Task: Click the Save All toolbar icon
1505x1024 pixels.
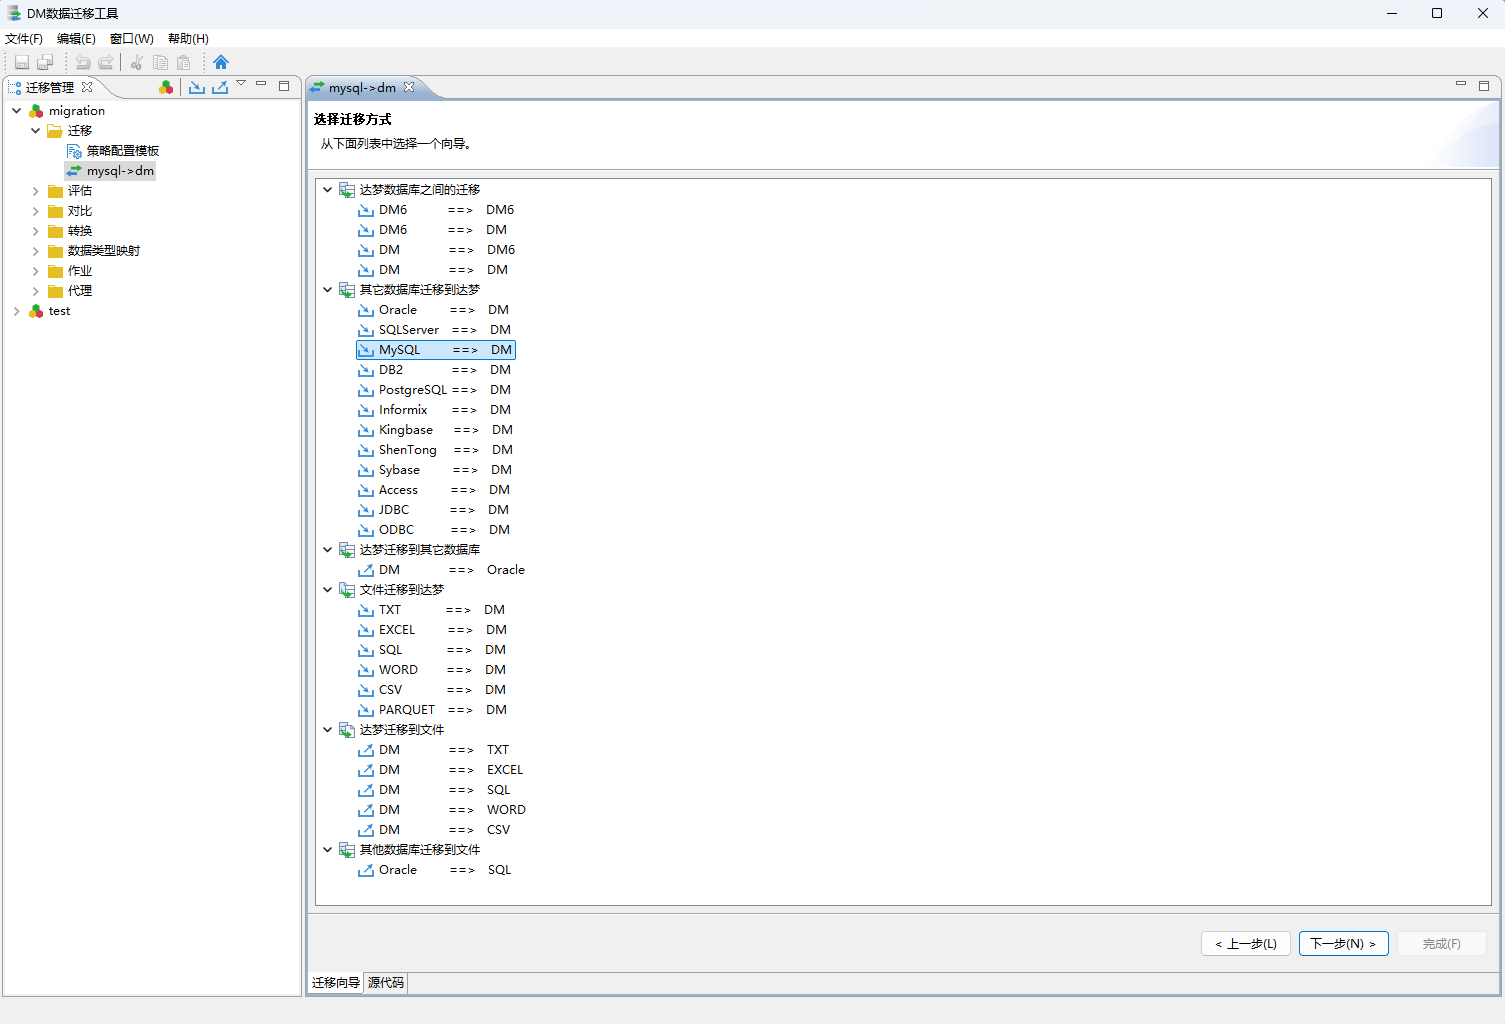Action: [45, 62]
